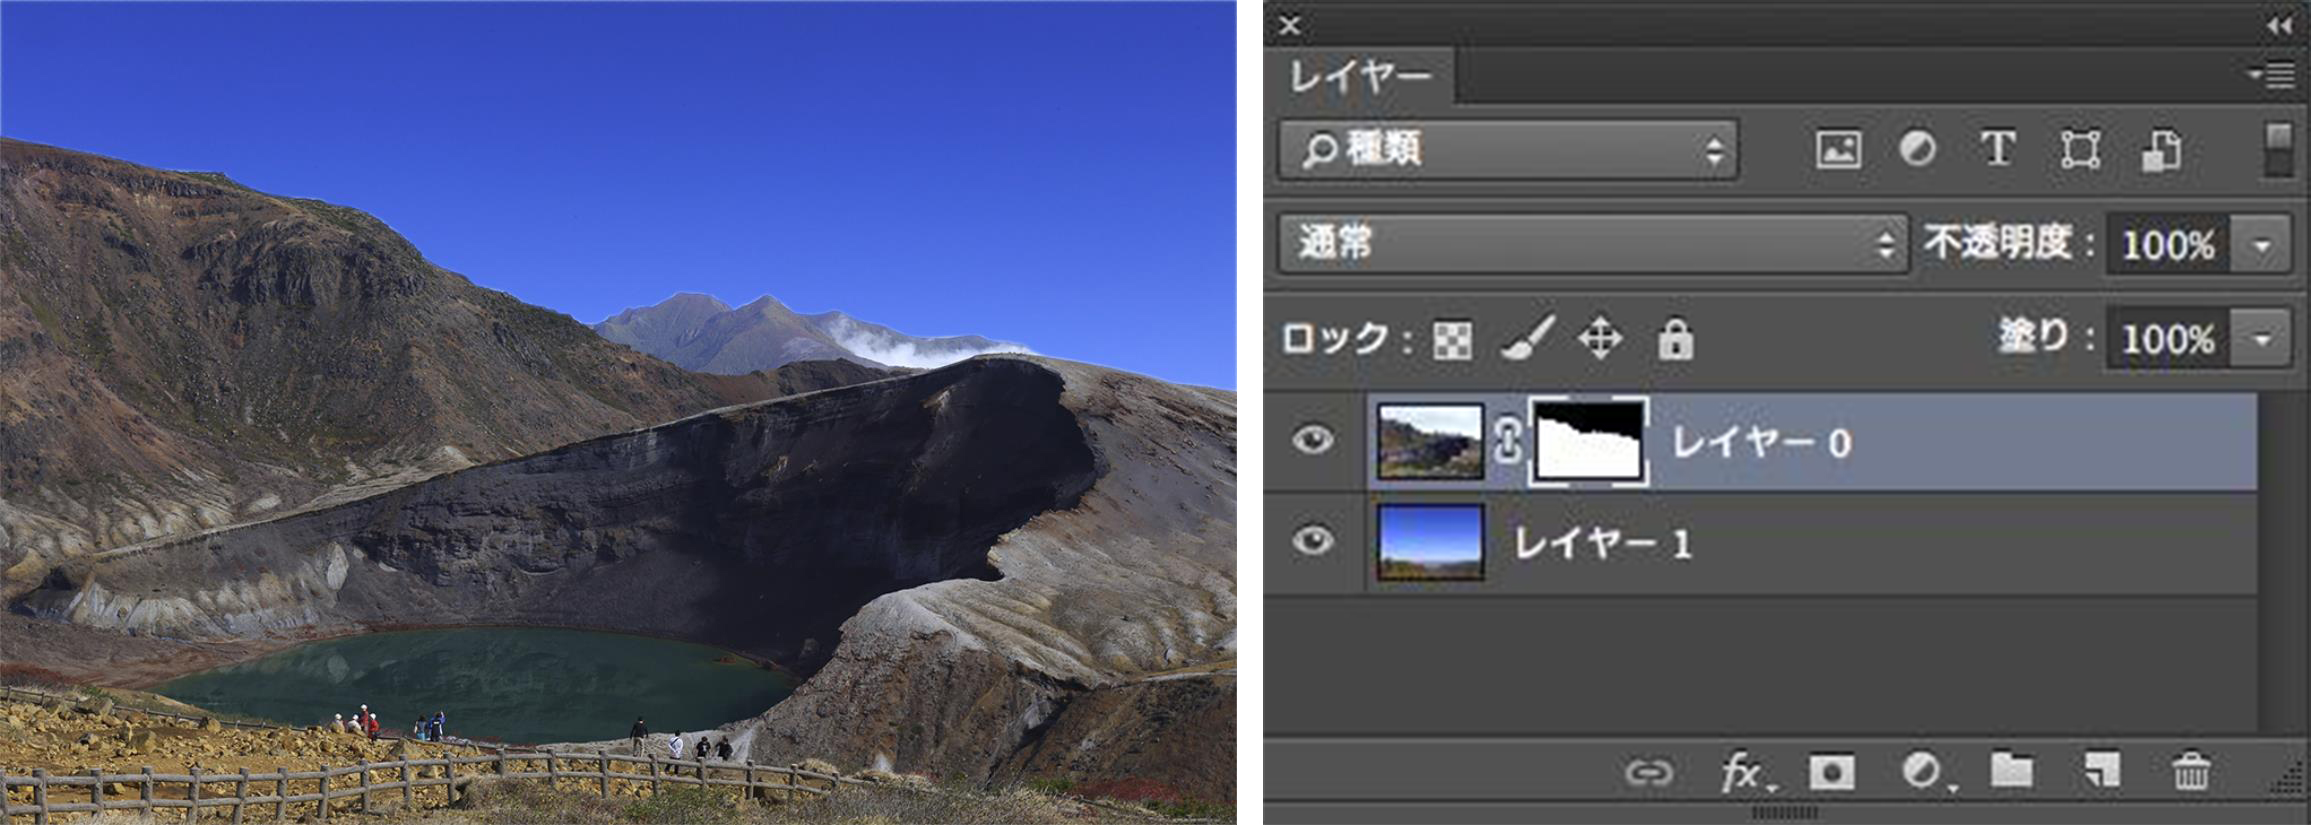Click the 不透明度 opacity label

(x=2008, y=243)
